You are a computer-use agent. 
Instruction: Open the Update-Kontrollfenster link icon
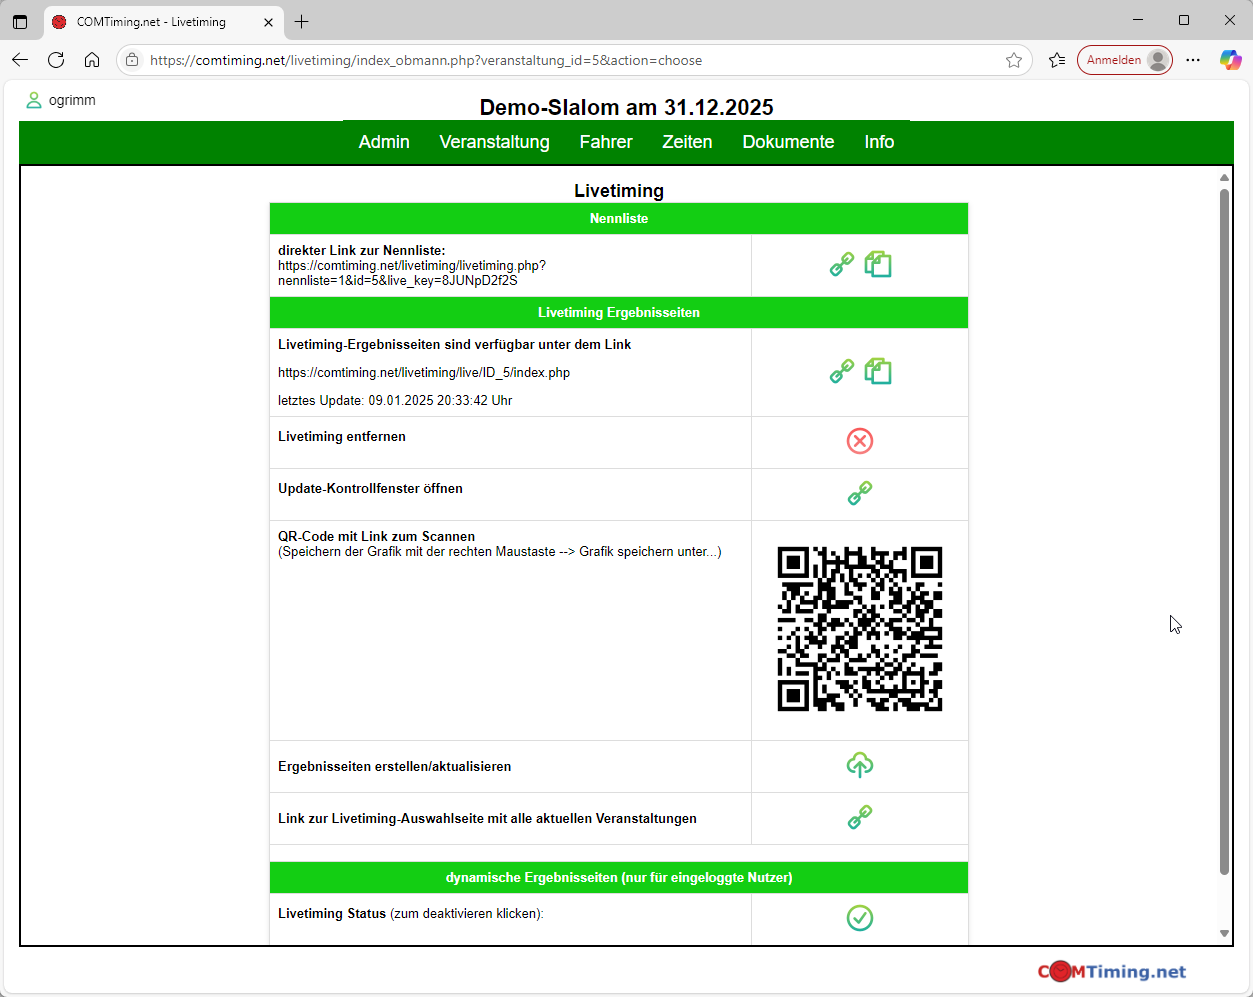click(860, 493)
